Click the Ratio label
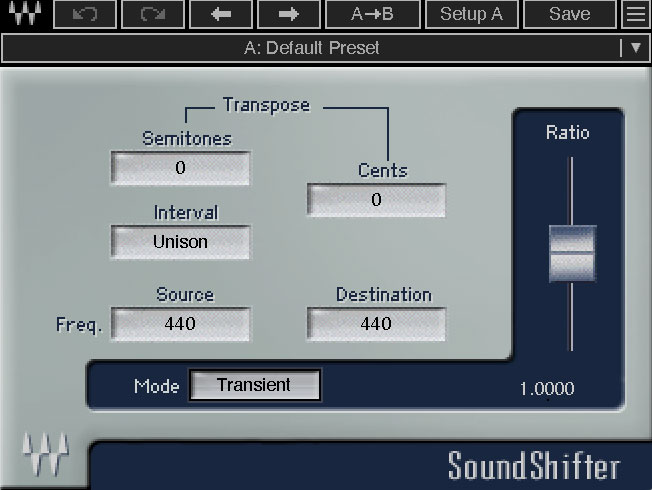Image resolution: width=652 pixels, height=490 pixels. [x=568, y=133]
